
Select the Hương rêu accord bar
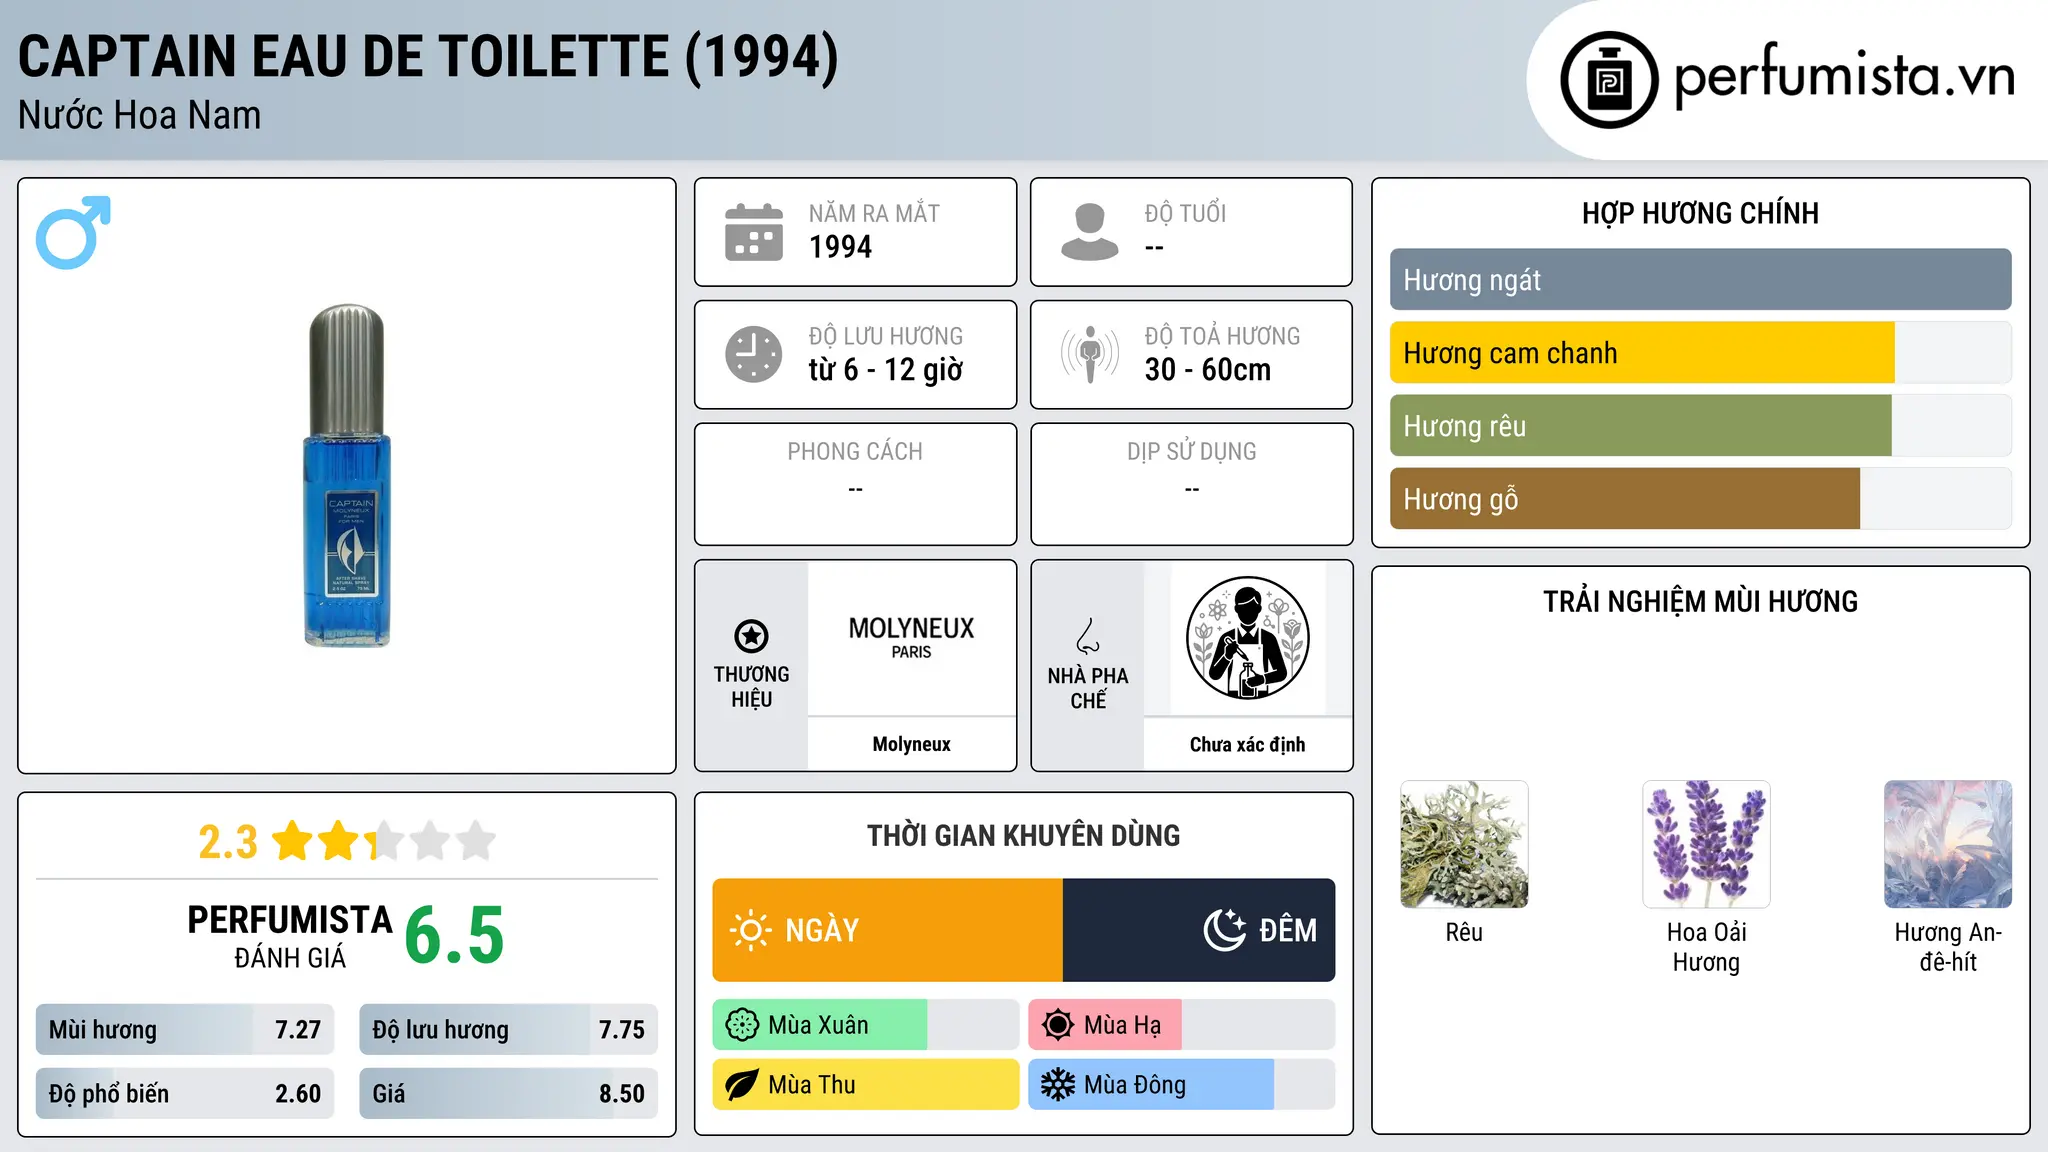1700,426
